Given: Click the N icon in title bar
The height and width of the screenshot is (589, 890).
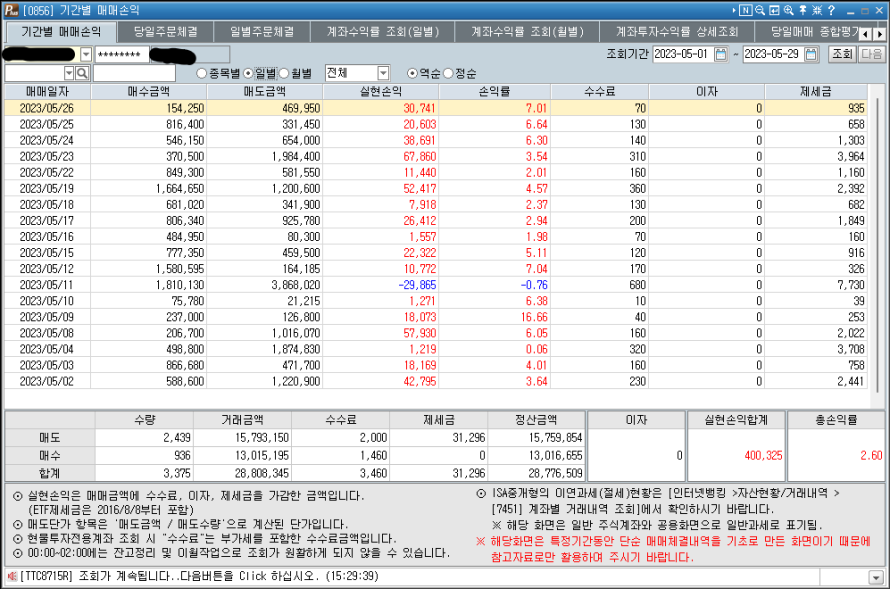Looking at the screenshot, I should [x=745, y=10].
